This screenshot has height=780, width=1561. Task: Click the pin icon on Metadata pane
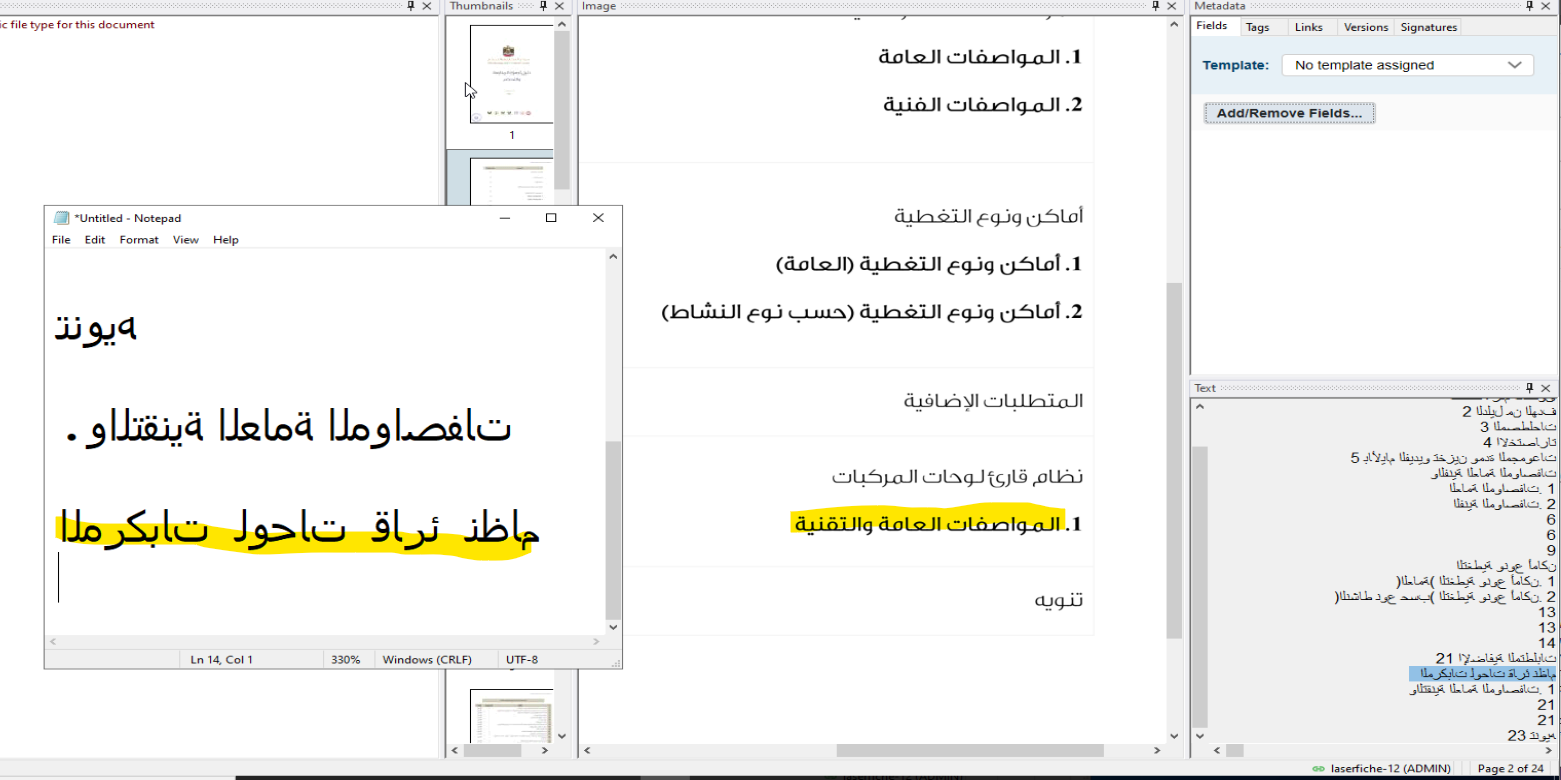pos(1531,6)
